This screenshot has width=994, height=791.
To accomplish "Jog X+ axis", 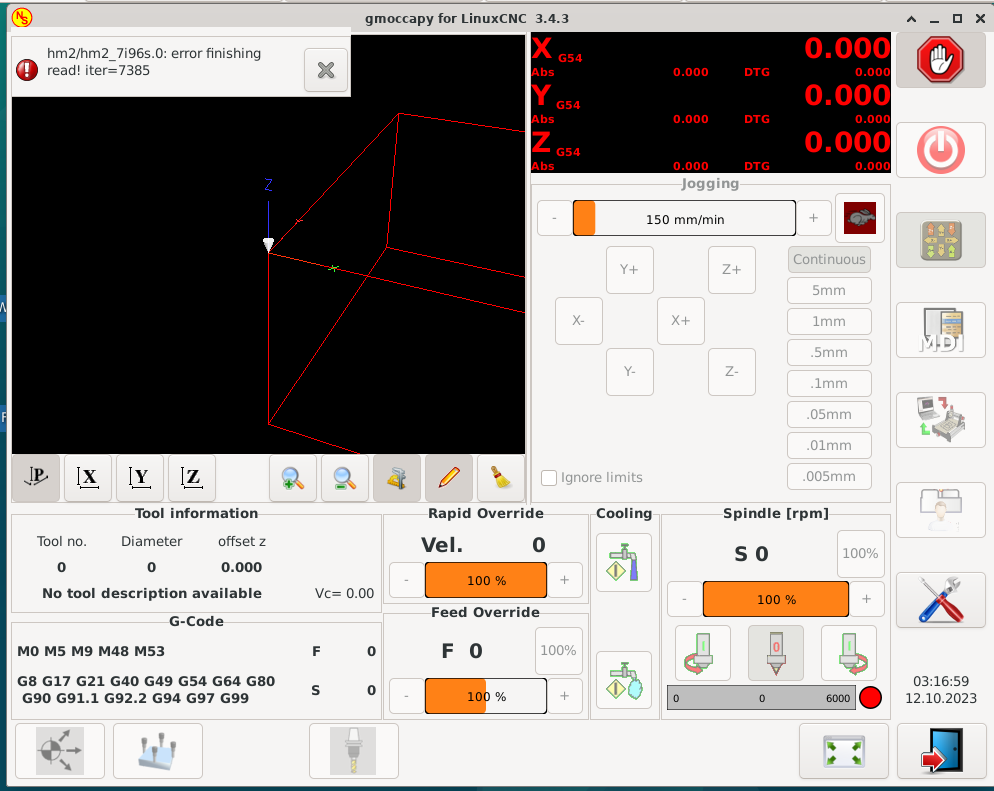I will click(681, 321).
